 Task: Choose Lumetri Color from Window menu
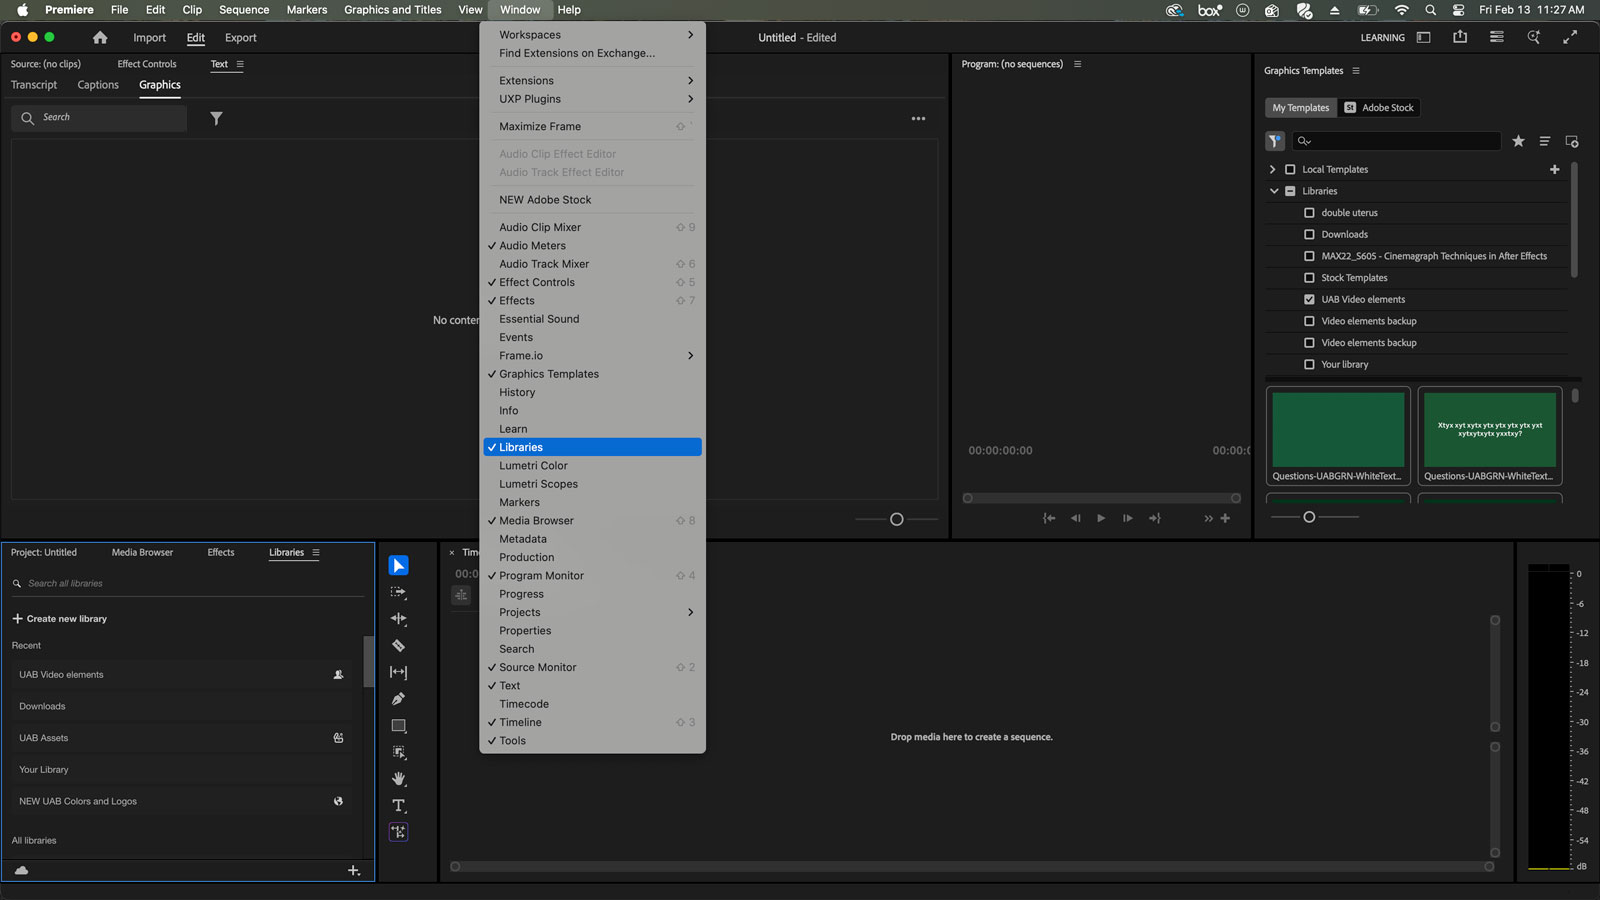[592, 466]
